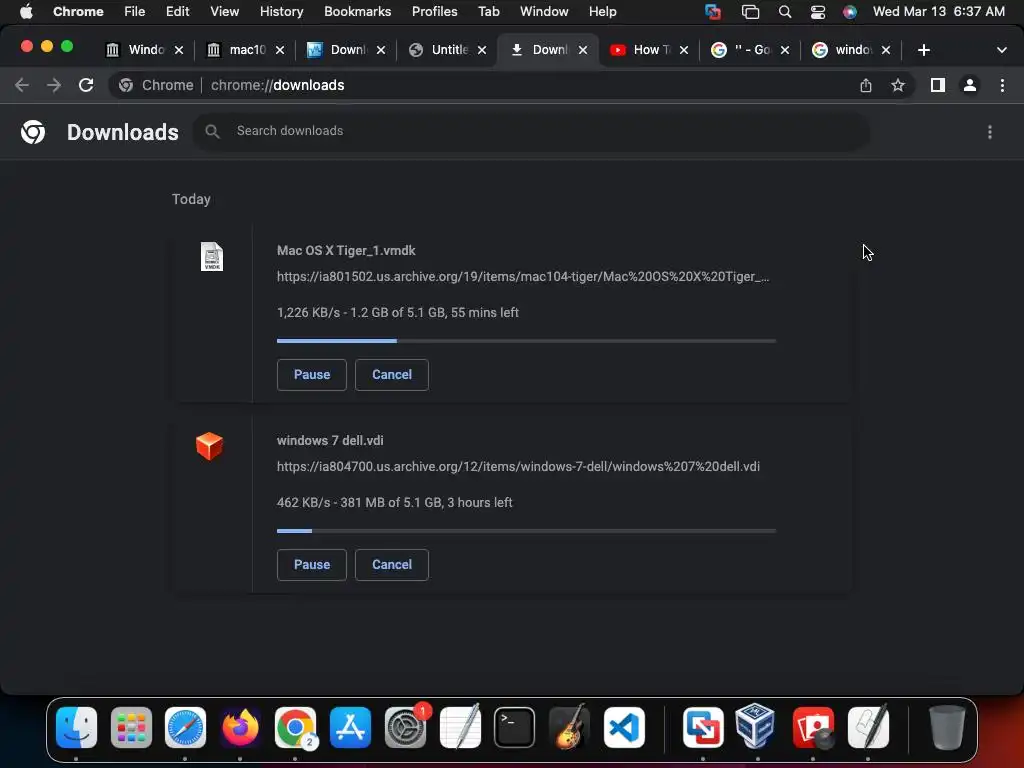Open Chrome's three-dot main menu
The width and height of the screenshot is (1024, 768).
click(x=1002, y=85)
